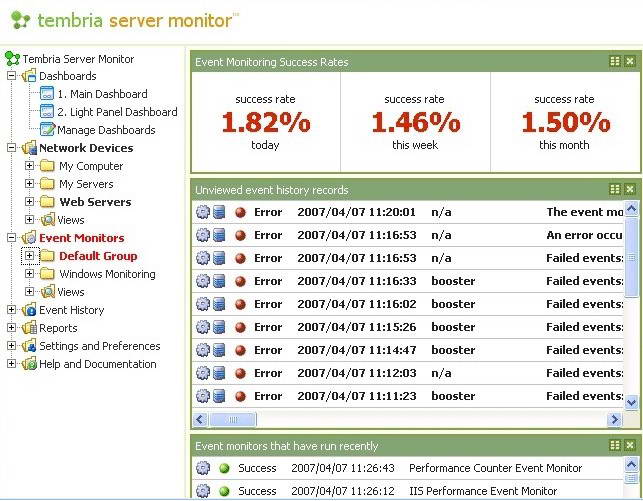643x501 pixels.
Task: Click the green status dot for IIS Performance Event Monitor
Action: click(224, 491)
